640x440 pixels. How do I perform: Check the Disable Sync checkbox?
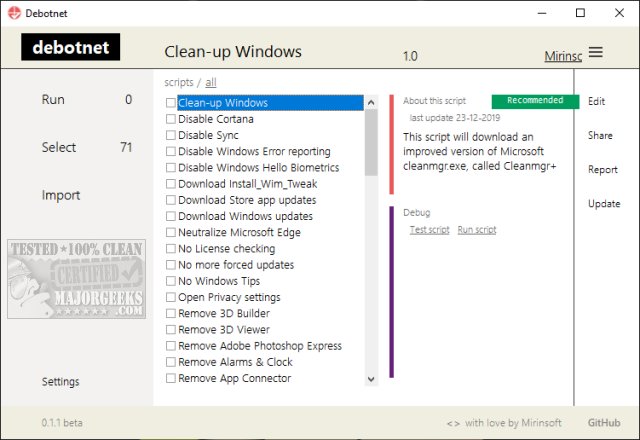coord(171,135)
